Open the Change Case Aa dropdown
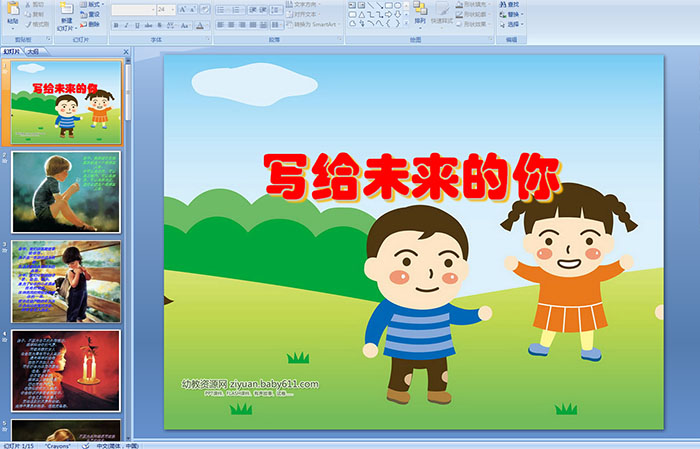Viewport: 700px width, 449px height. click(x=185, y=25)
